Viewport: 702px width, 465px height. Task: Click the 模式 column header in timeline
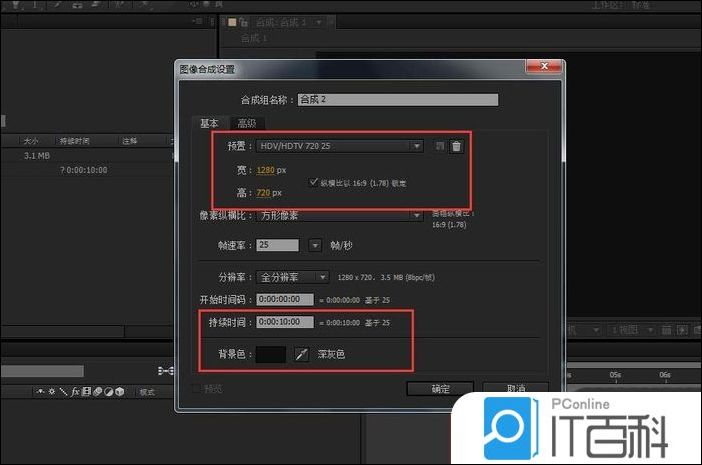click(x=147, y=392)
